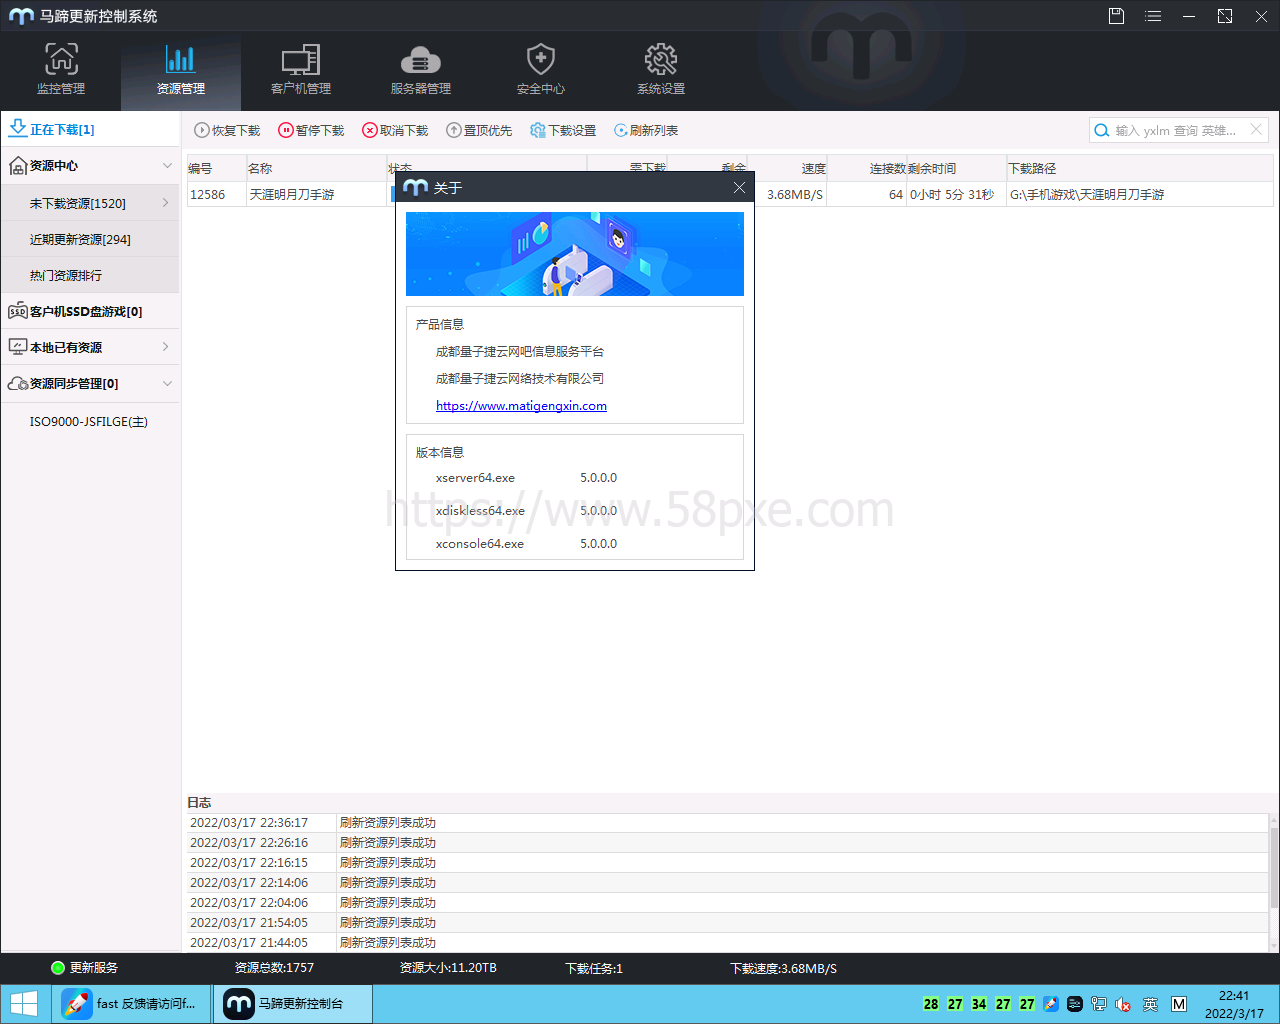This screenshot has height=1024, width=1280.
Task: Click 刷新列表 refresh list
Action: tap(646, 130)
